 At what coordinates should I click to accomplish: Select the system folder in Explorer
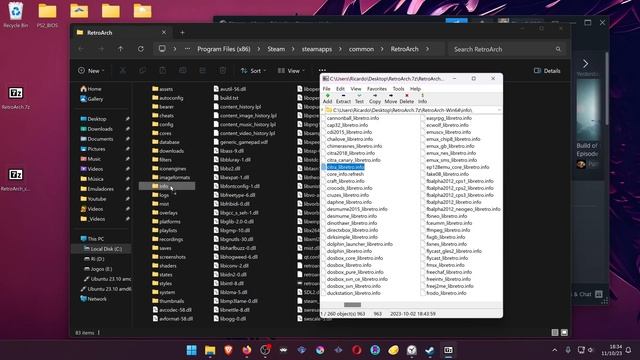[x=164, y=292]
